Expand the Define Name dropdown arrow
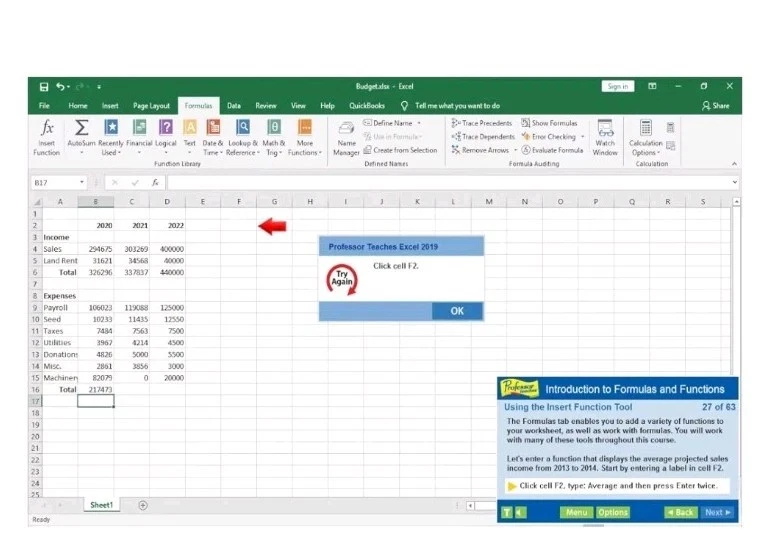The image size is (781, 556). pyautogui.click(x=419, y=123)
